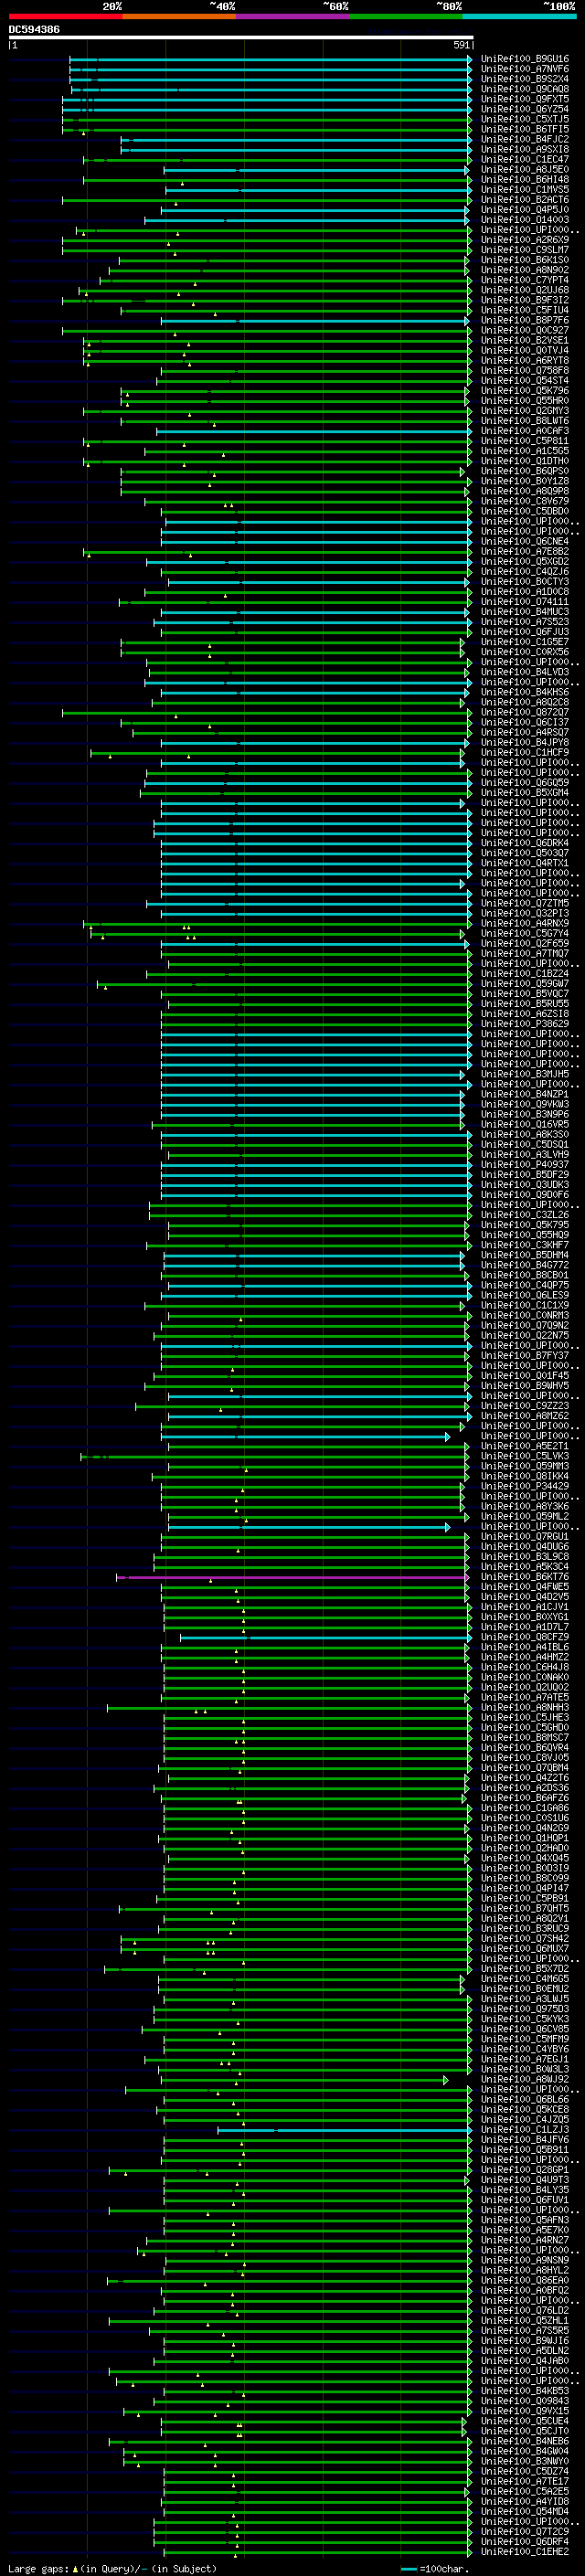Open the UniRef100_C1EC47 entry
Screen dimensions: 585x2576
pos(524,159)
